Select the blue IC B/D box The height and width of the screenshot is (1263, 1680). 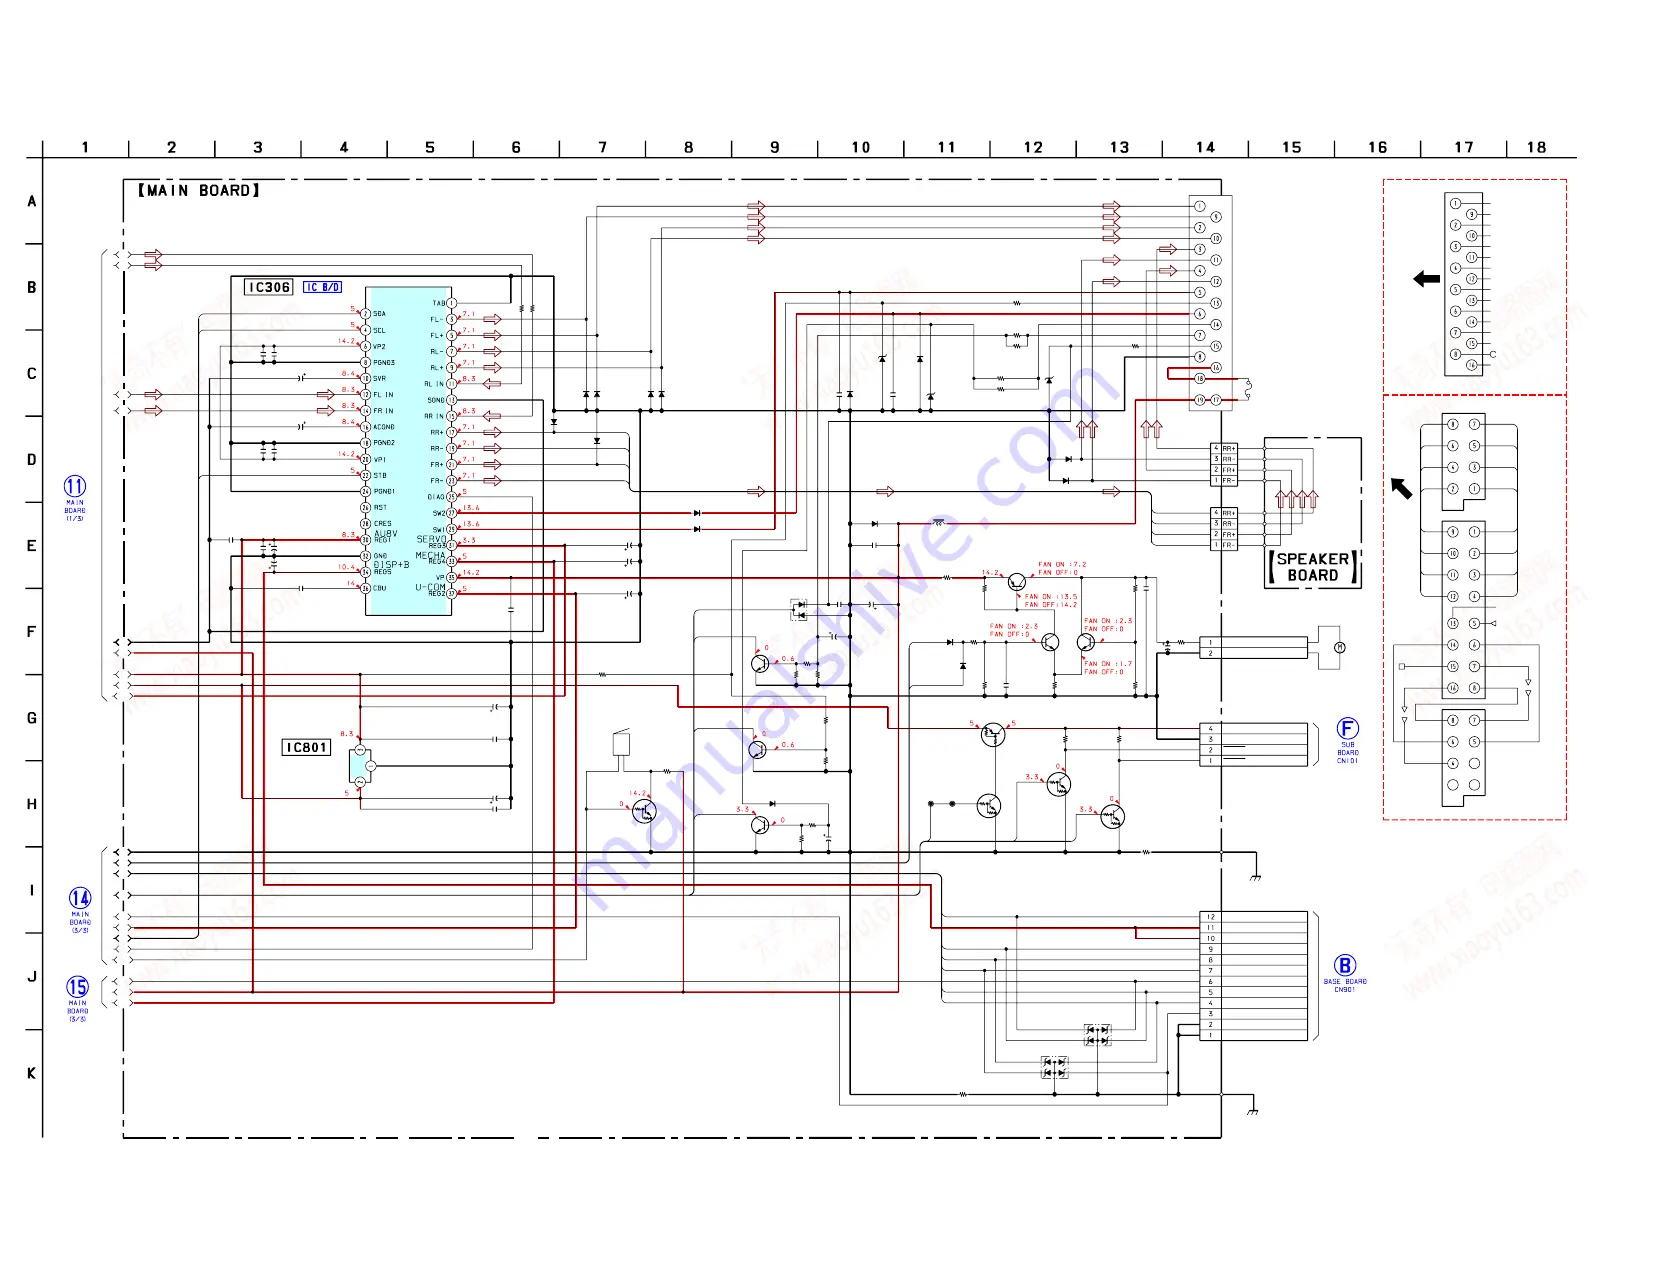[322, 287]
